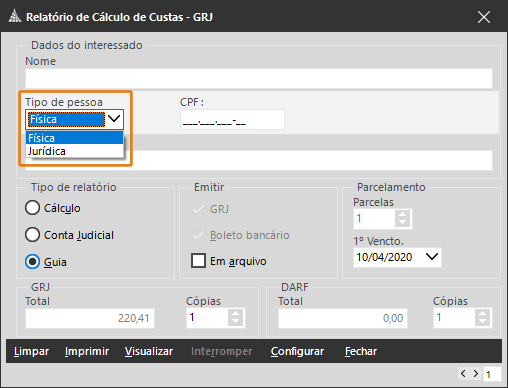The width and height of the screenshot is (508, 388).
Task: Click the Parcelas number field
Action: coord(375,219)
